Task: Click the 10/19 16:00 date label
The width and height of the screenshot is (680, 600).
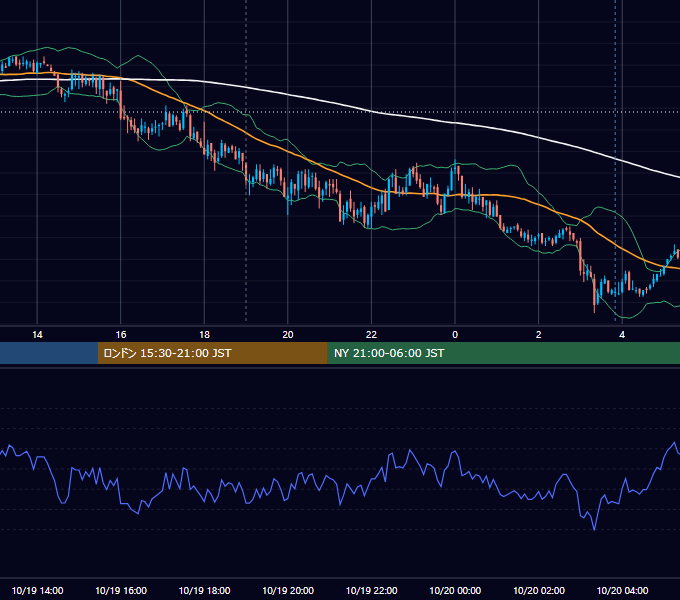Action: tap(121, 590)
